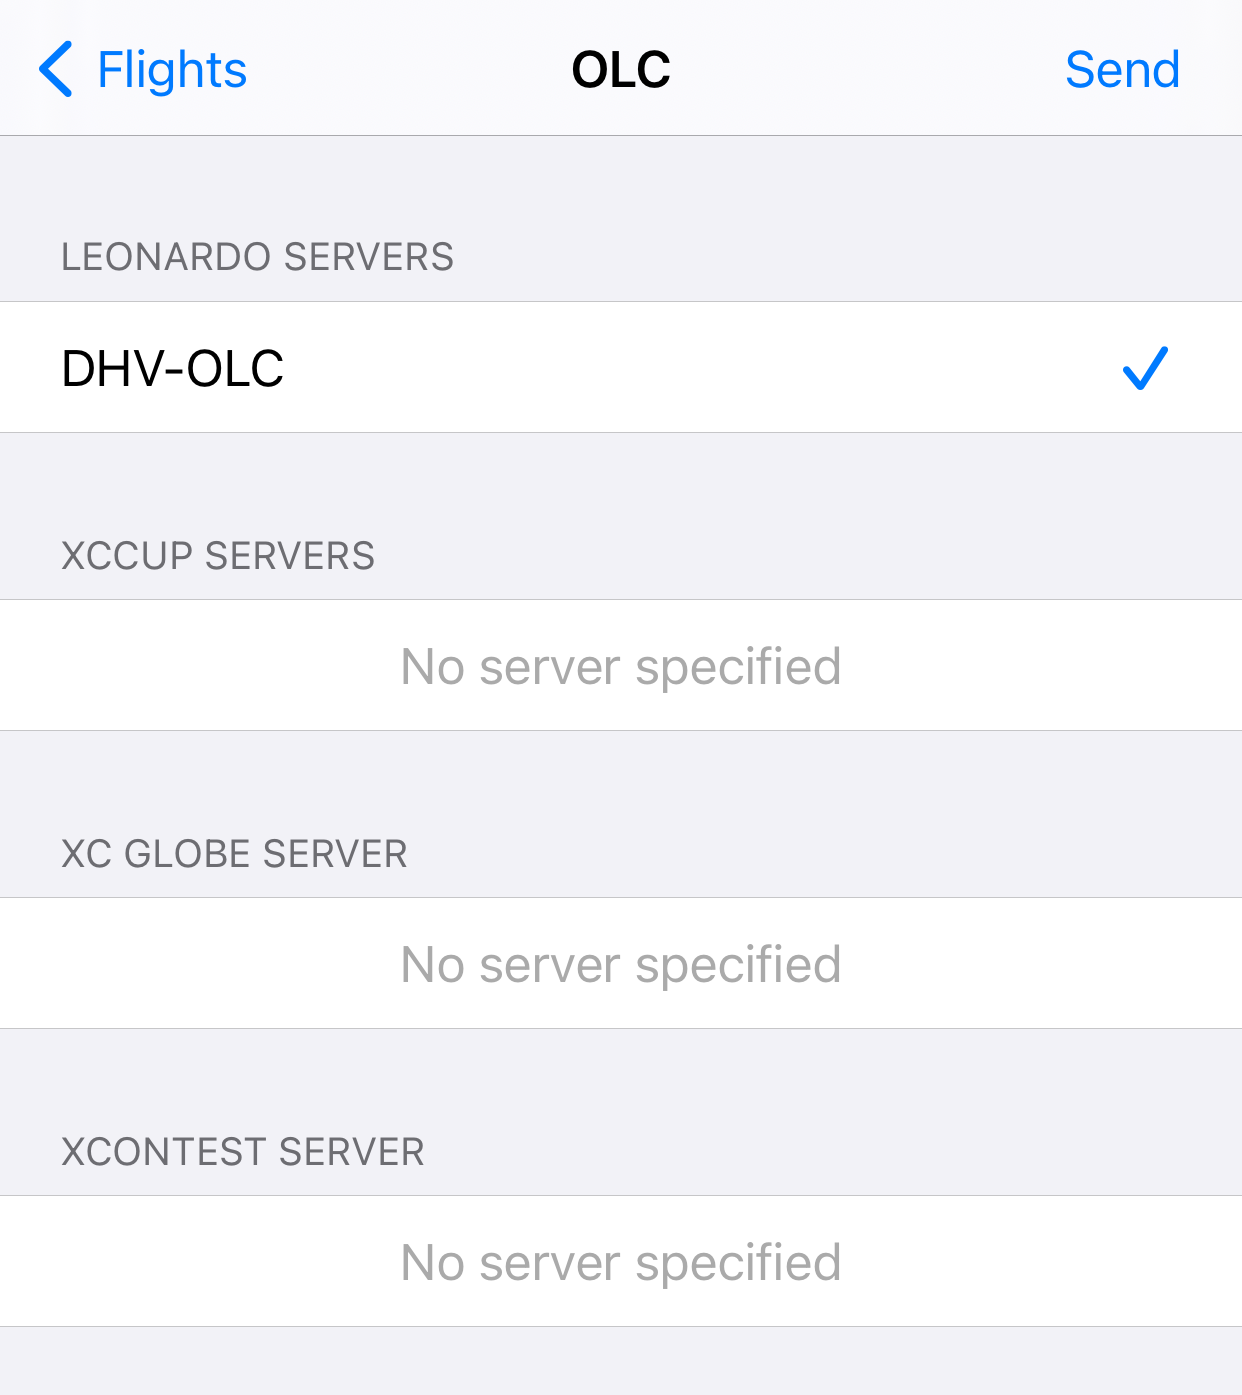The height and width of the screenshot is (1395, 1242).
Task: Click the XCCUP Servers section header
Action: [x=218, y=556]
